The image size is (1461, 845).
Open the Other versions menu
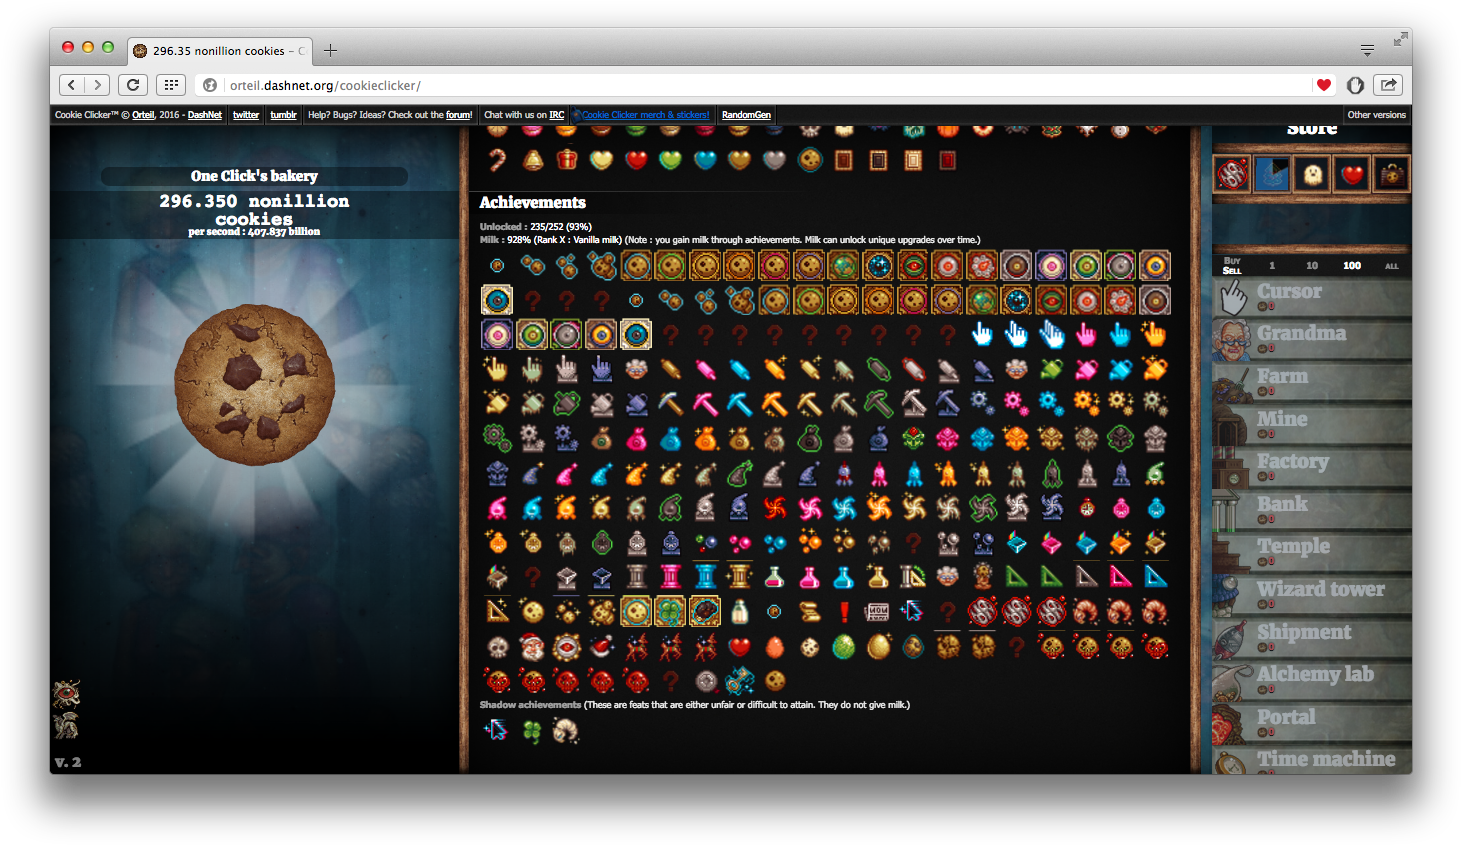coord(1377,114)
